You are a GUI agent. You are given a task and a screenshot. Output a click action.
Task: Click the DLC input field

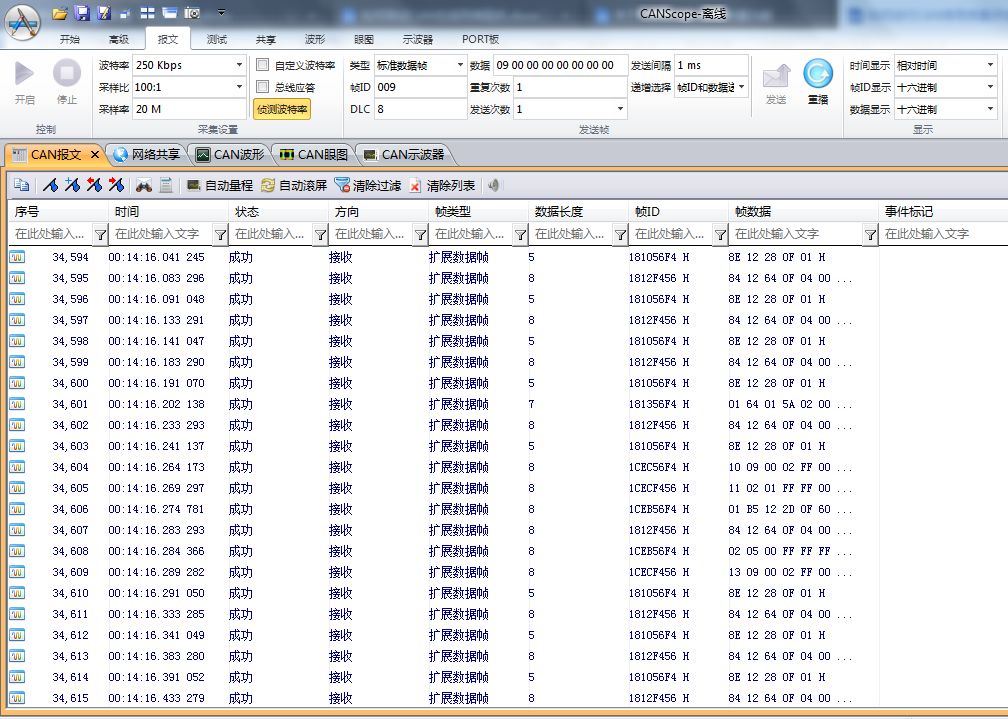pos(420,109)
